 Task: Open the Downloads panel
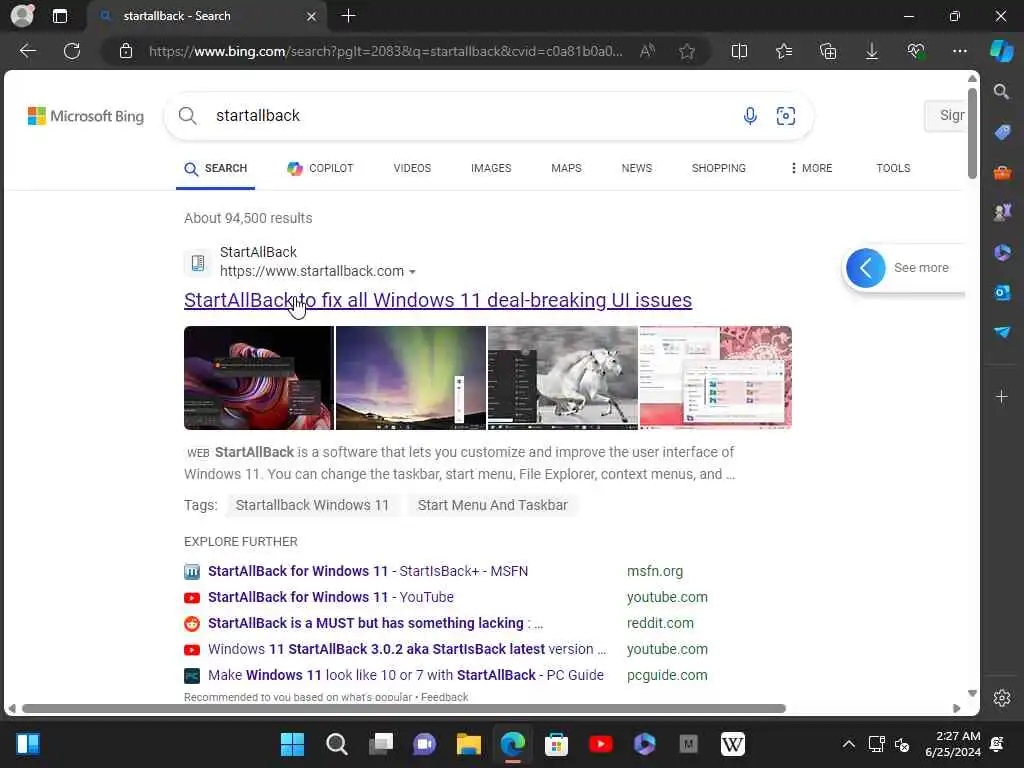[x=872, y=51]
